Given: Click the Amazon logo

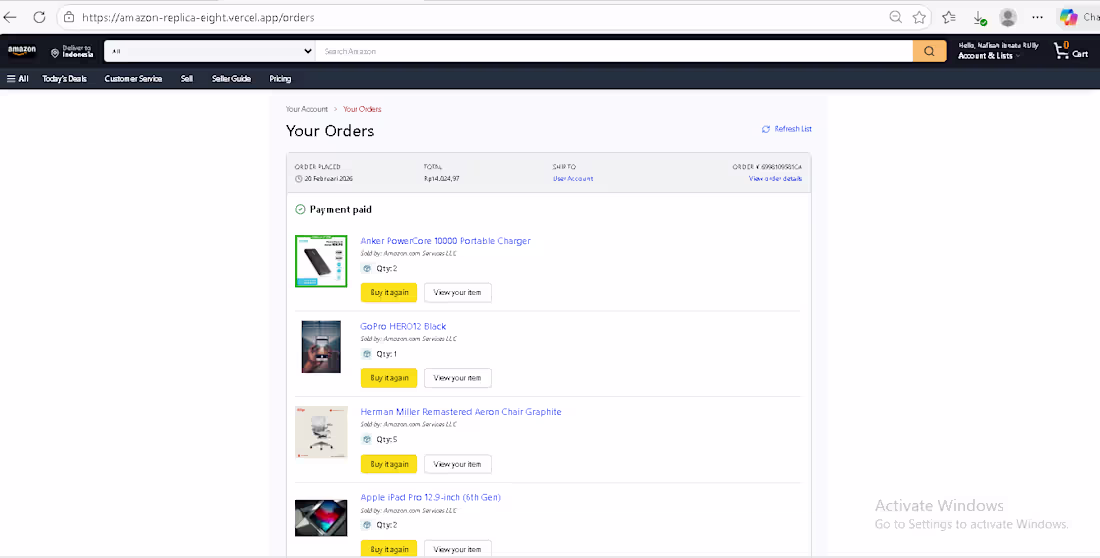Looking at the screenshot, I should [x=22, y=51].
